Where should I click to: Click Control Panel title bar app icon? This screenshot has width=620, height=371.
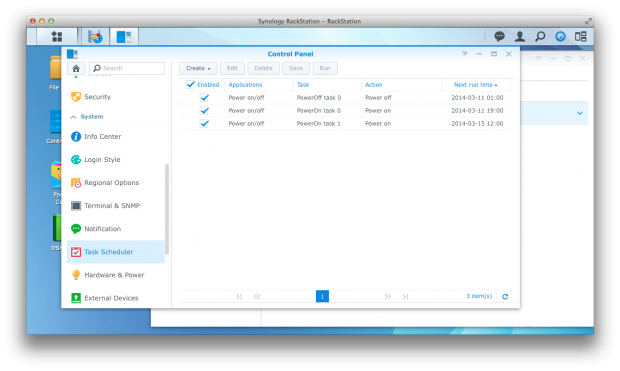(x=72, y=54)
